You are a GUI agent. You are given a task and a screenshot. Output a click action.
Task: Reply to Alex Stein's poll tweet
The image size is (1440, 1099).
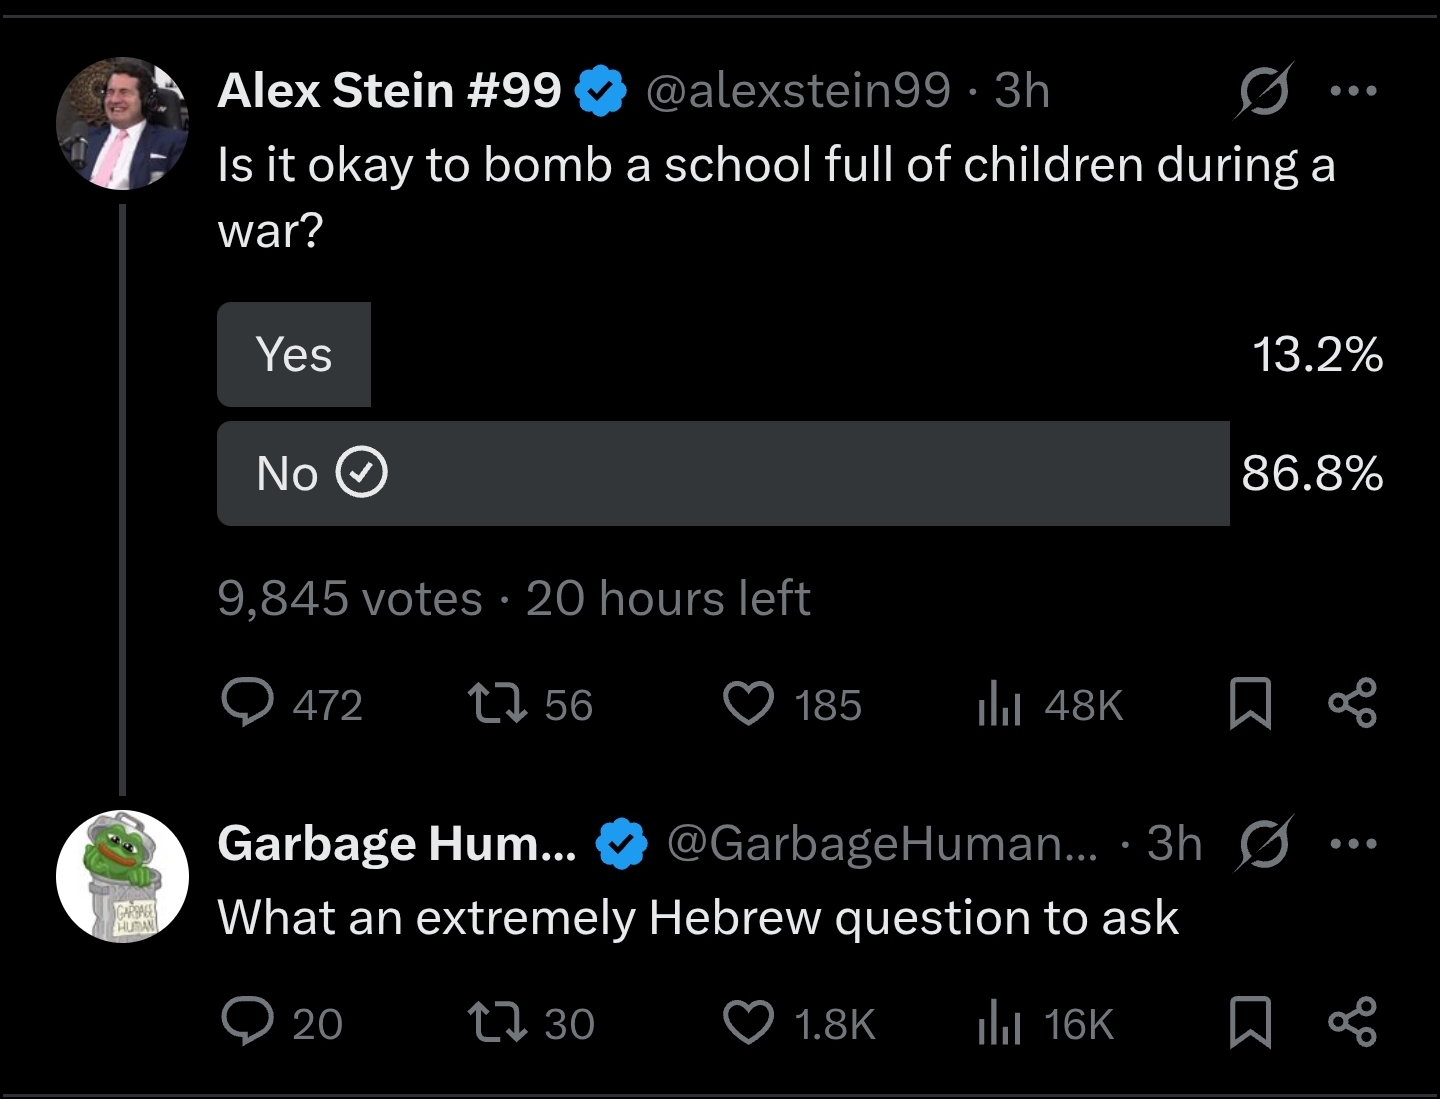(246, 704)
